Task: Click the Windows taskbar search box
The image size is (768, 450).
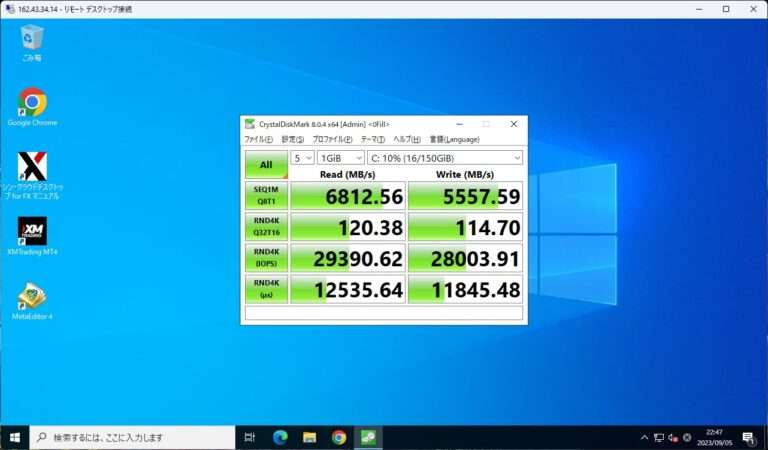Action: pyautogui.click(x=133, y=438)
